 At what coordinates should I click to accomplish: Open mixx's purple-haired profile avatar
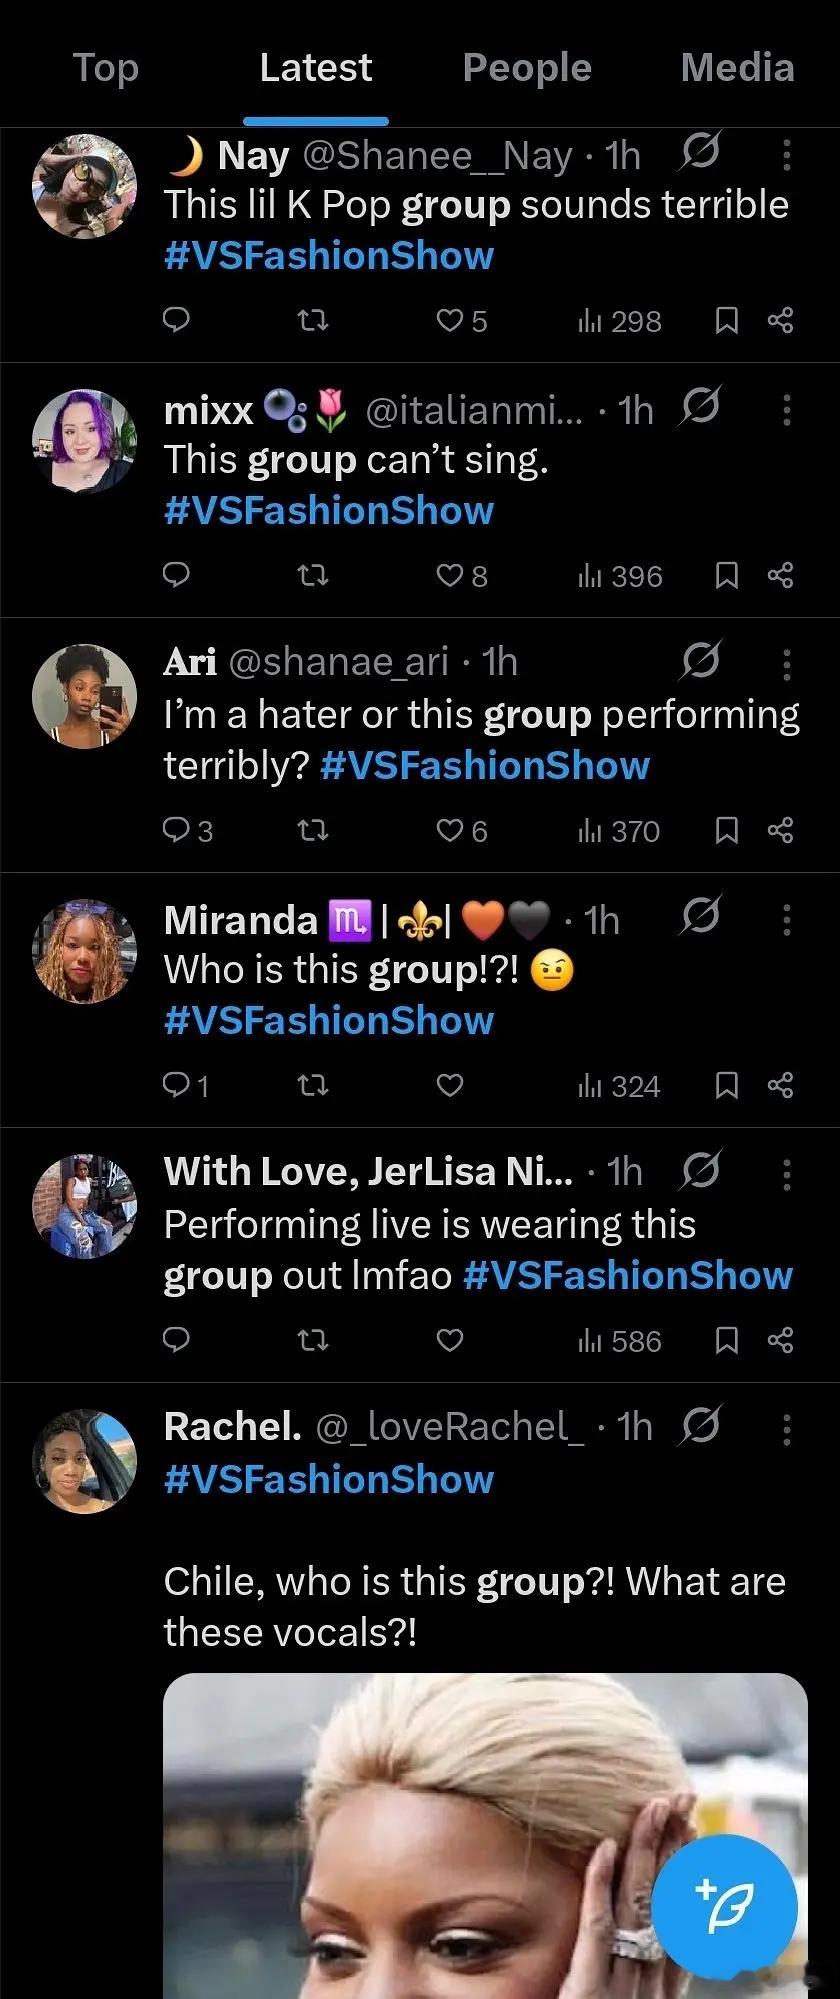coord(84,441)
